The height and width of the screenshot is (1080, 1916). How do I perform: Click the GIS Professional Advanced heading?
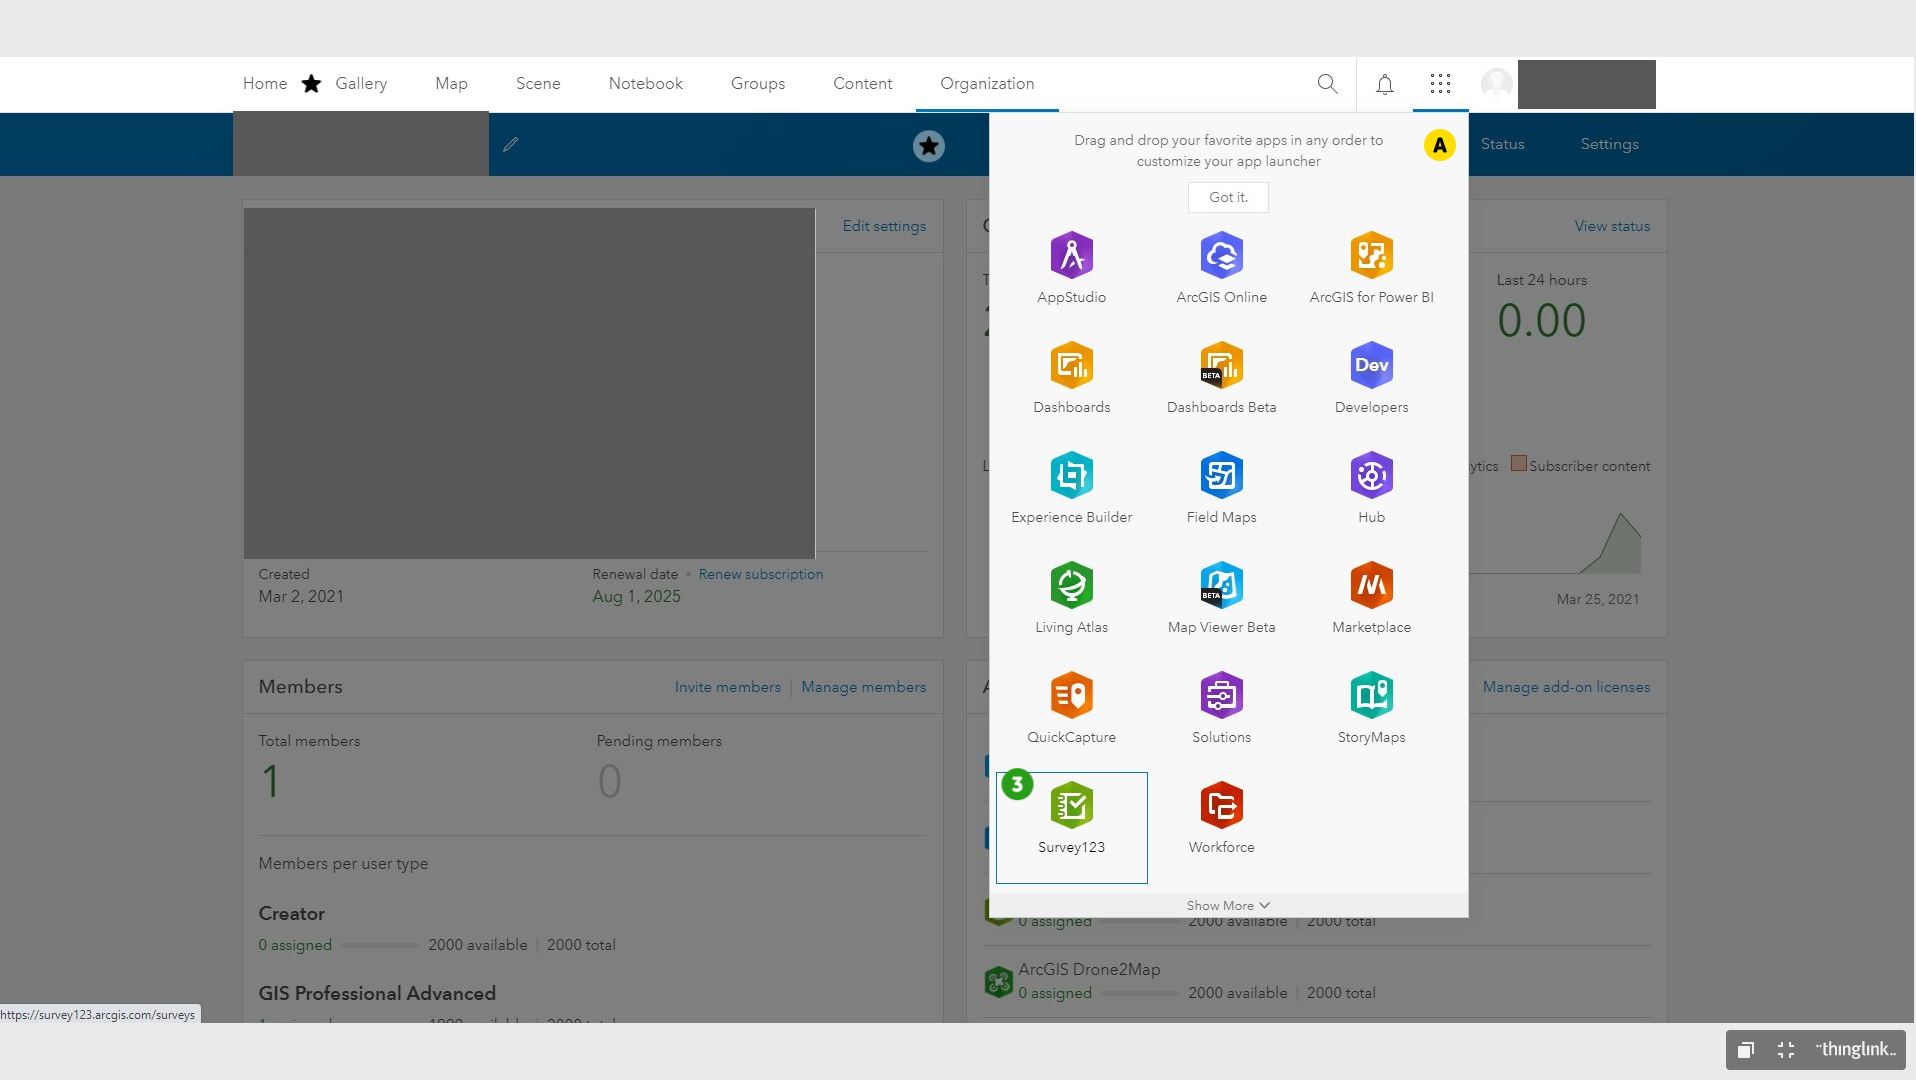[377, 993]
